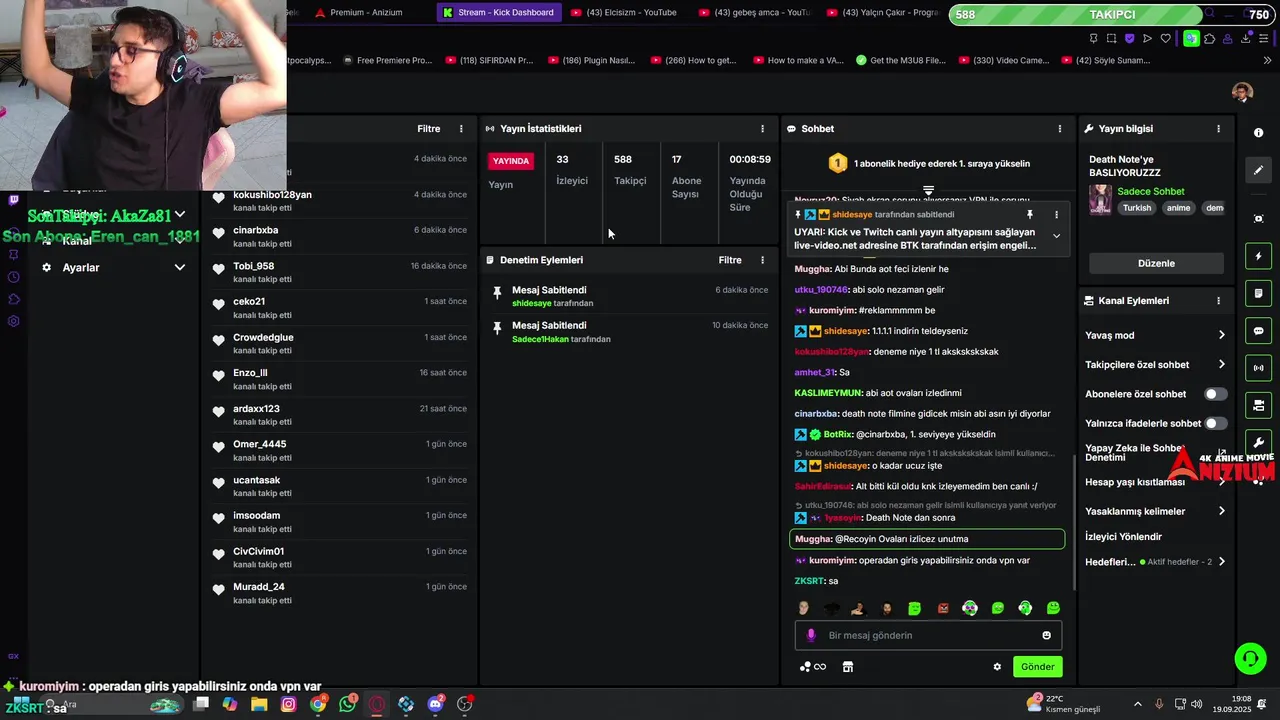1280x720 pixels.
Task: Select Crowdedglue follower entry
Action: coord(340,344)
